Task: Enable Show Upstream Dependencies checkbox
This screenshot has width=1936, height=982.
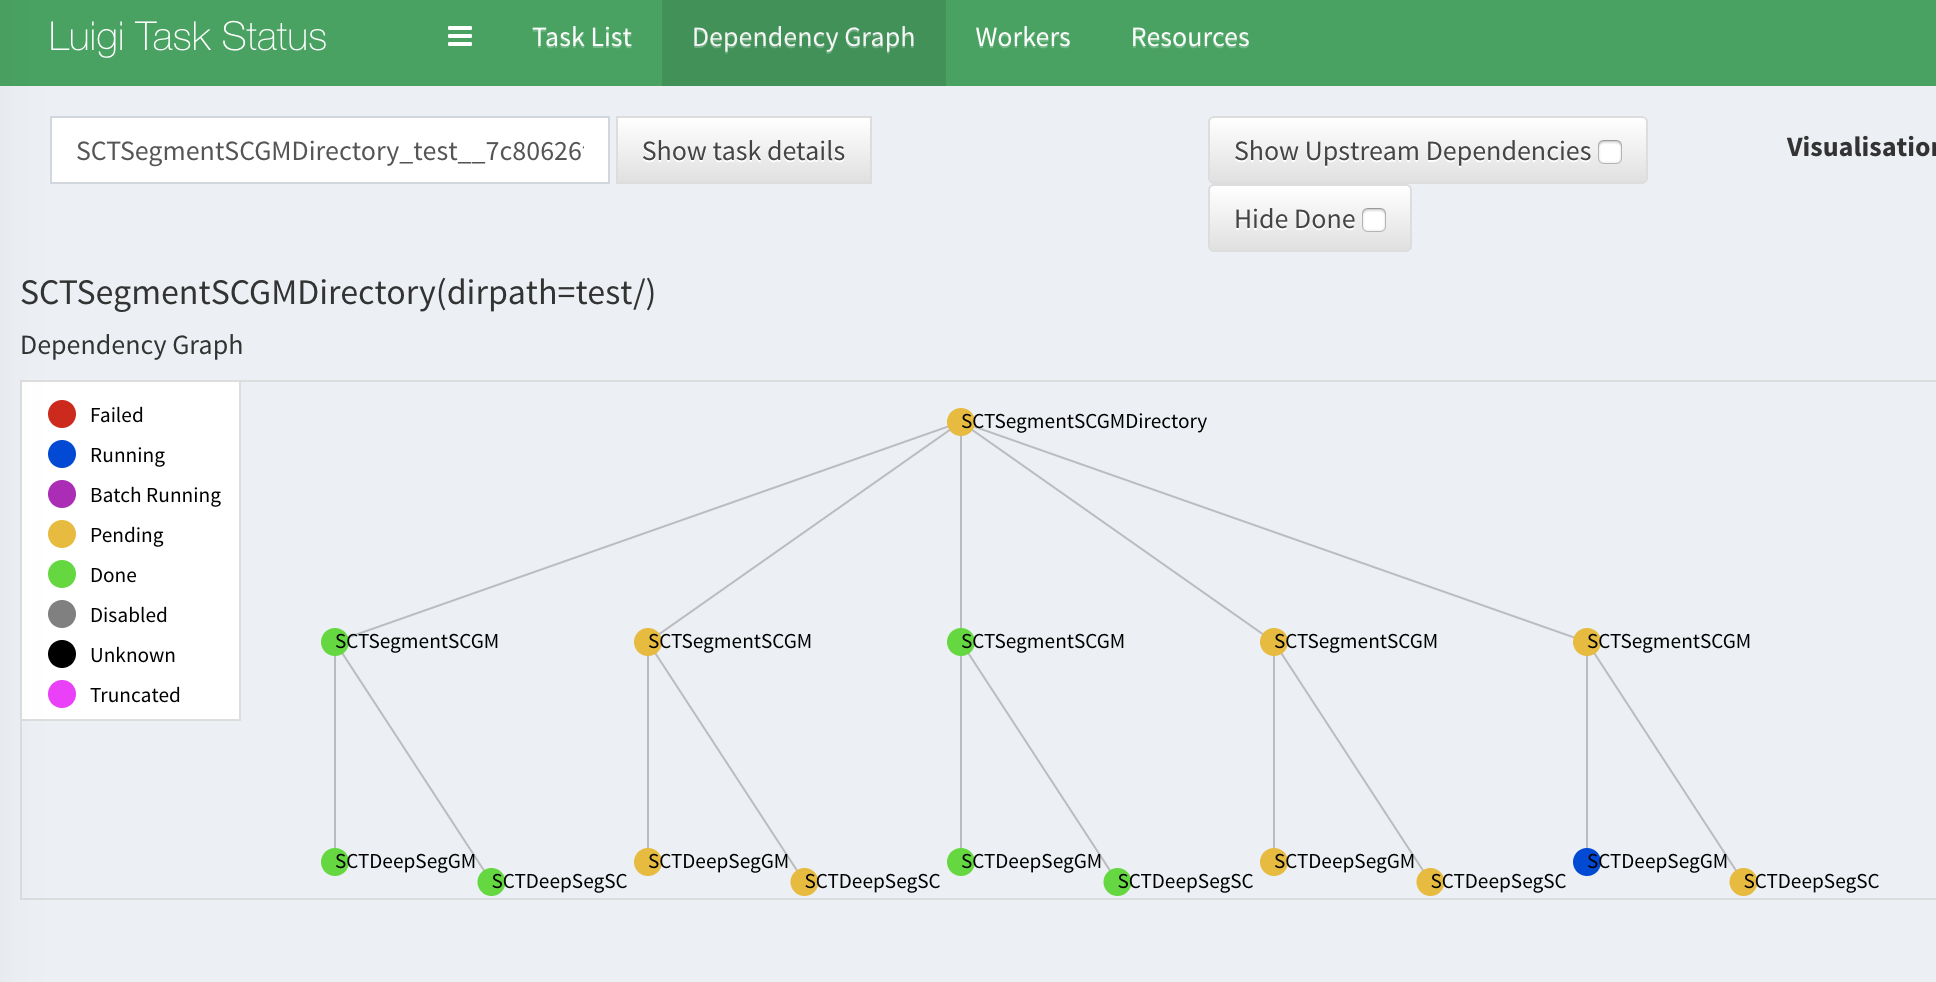Action: pyautogui.click(x=1610, y=152)
